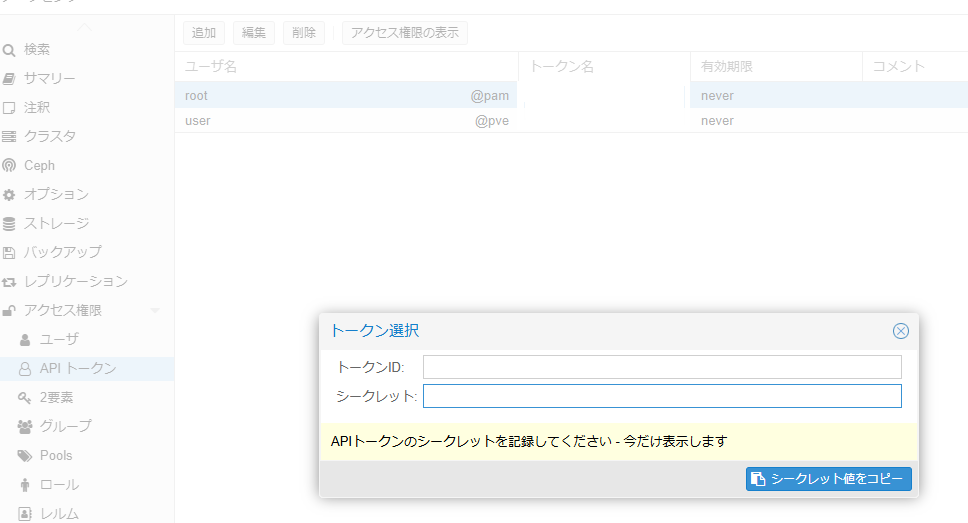Click the APIトークンのシークレット warning message

(529, 441)
